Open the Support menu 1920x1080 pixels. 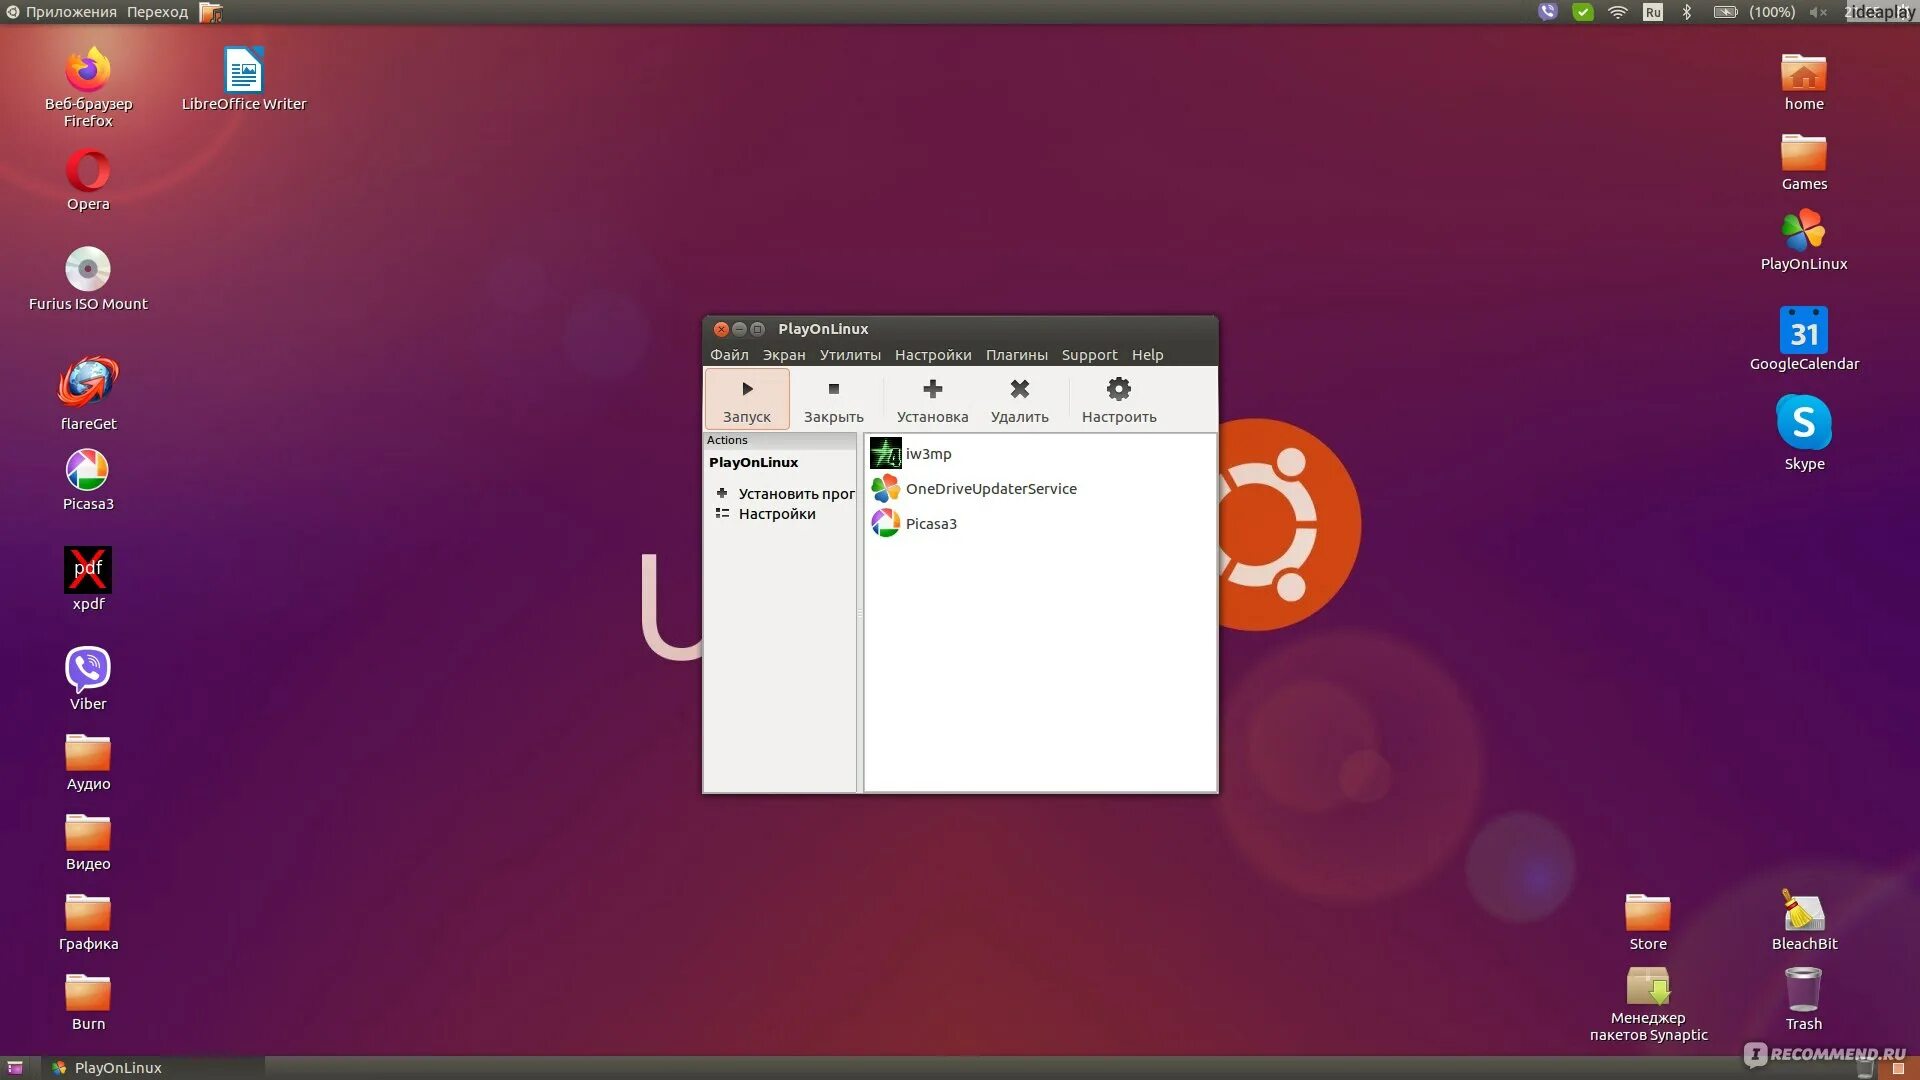coord(1089,355)
